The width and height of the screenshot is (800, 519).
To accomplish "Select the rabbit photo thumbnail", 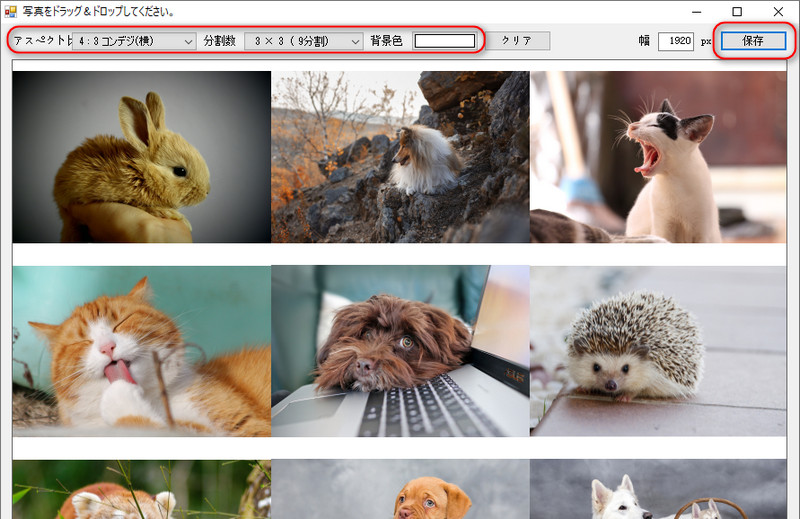I will click(142, 157).
